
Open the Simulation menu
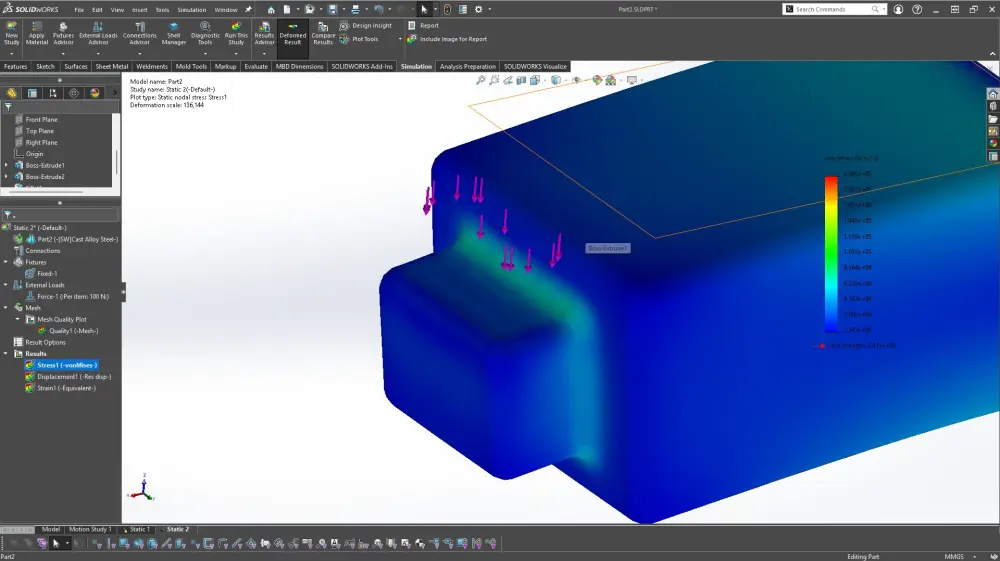point(191,10)
